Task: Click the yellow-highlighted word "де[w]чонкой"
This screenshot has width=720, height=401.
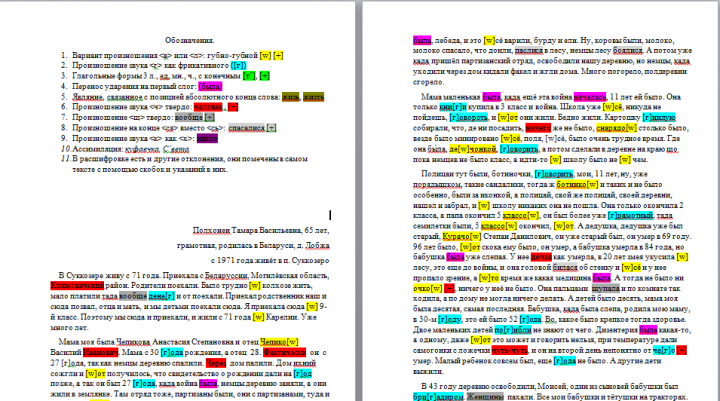Action: [473, 149]
